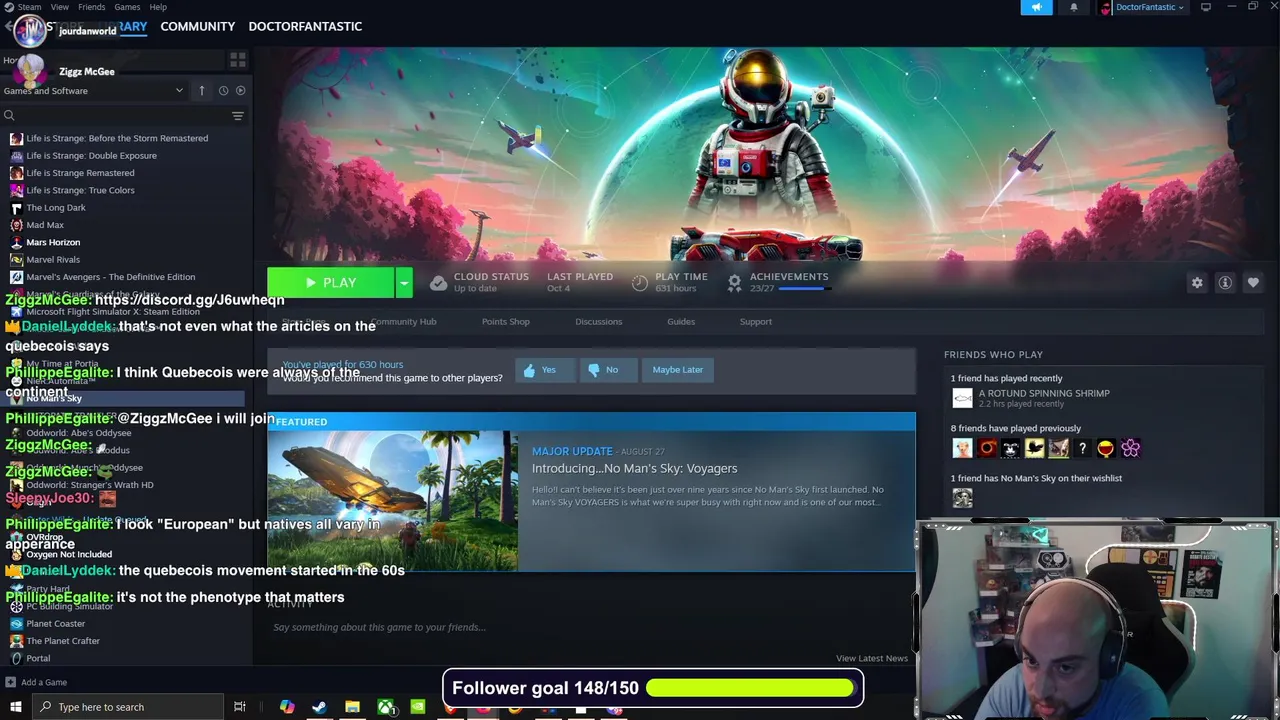Open Task View on taskbar
The height and width of the screenshot is (720, 1280).
240,707
